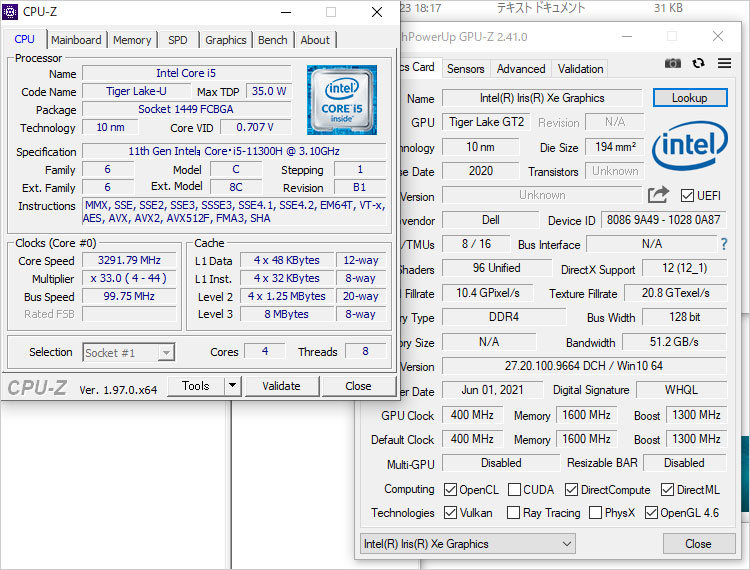Open the GPU-Z hamburger menu

724,63
